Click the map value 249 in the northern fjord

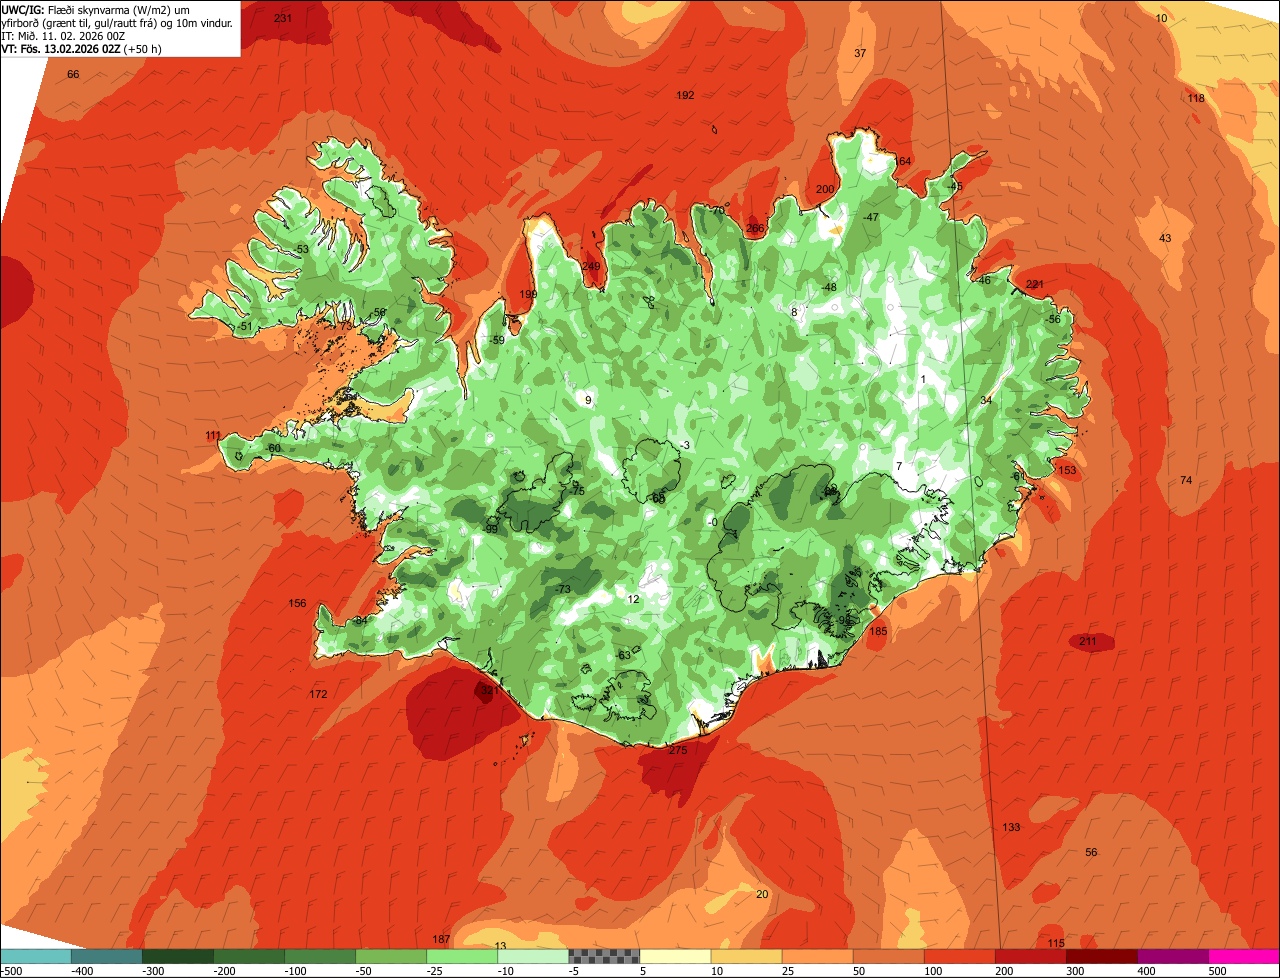591,266
